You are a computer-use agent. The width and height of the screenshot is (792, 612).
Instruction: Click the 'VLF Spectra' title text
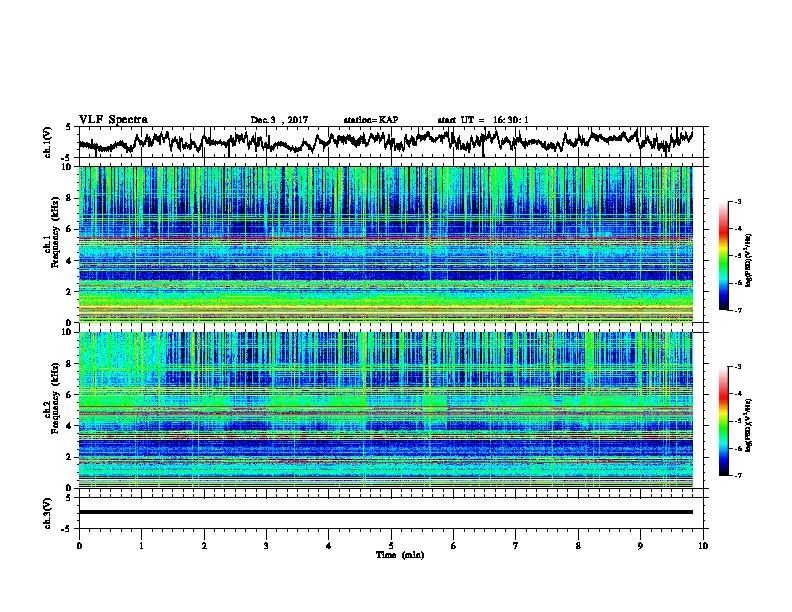(113, 120)
